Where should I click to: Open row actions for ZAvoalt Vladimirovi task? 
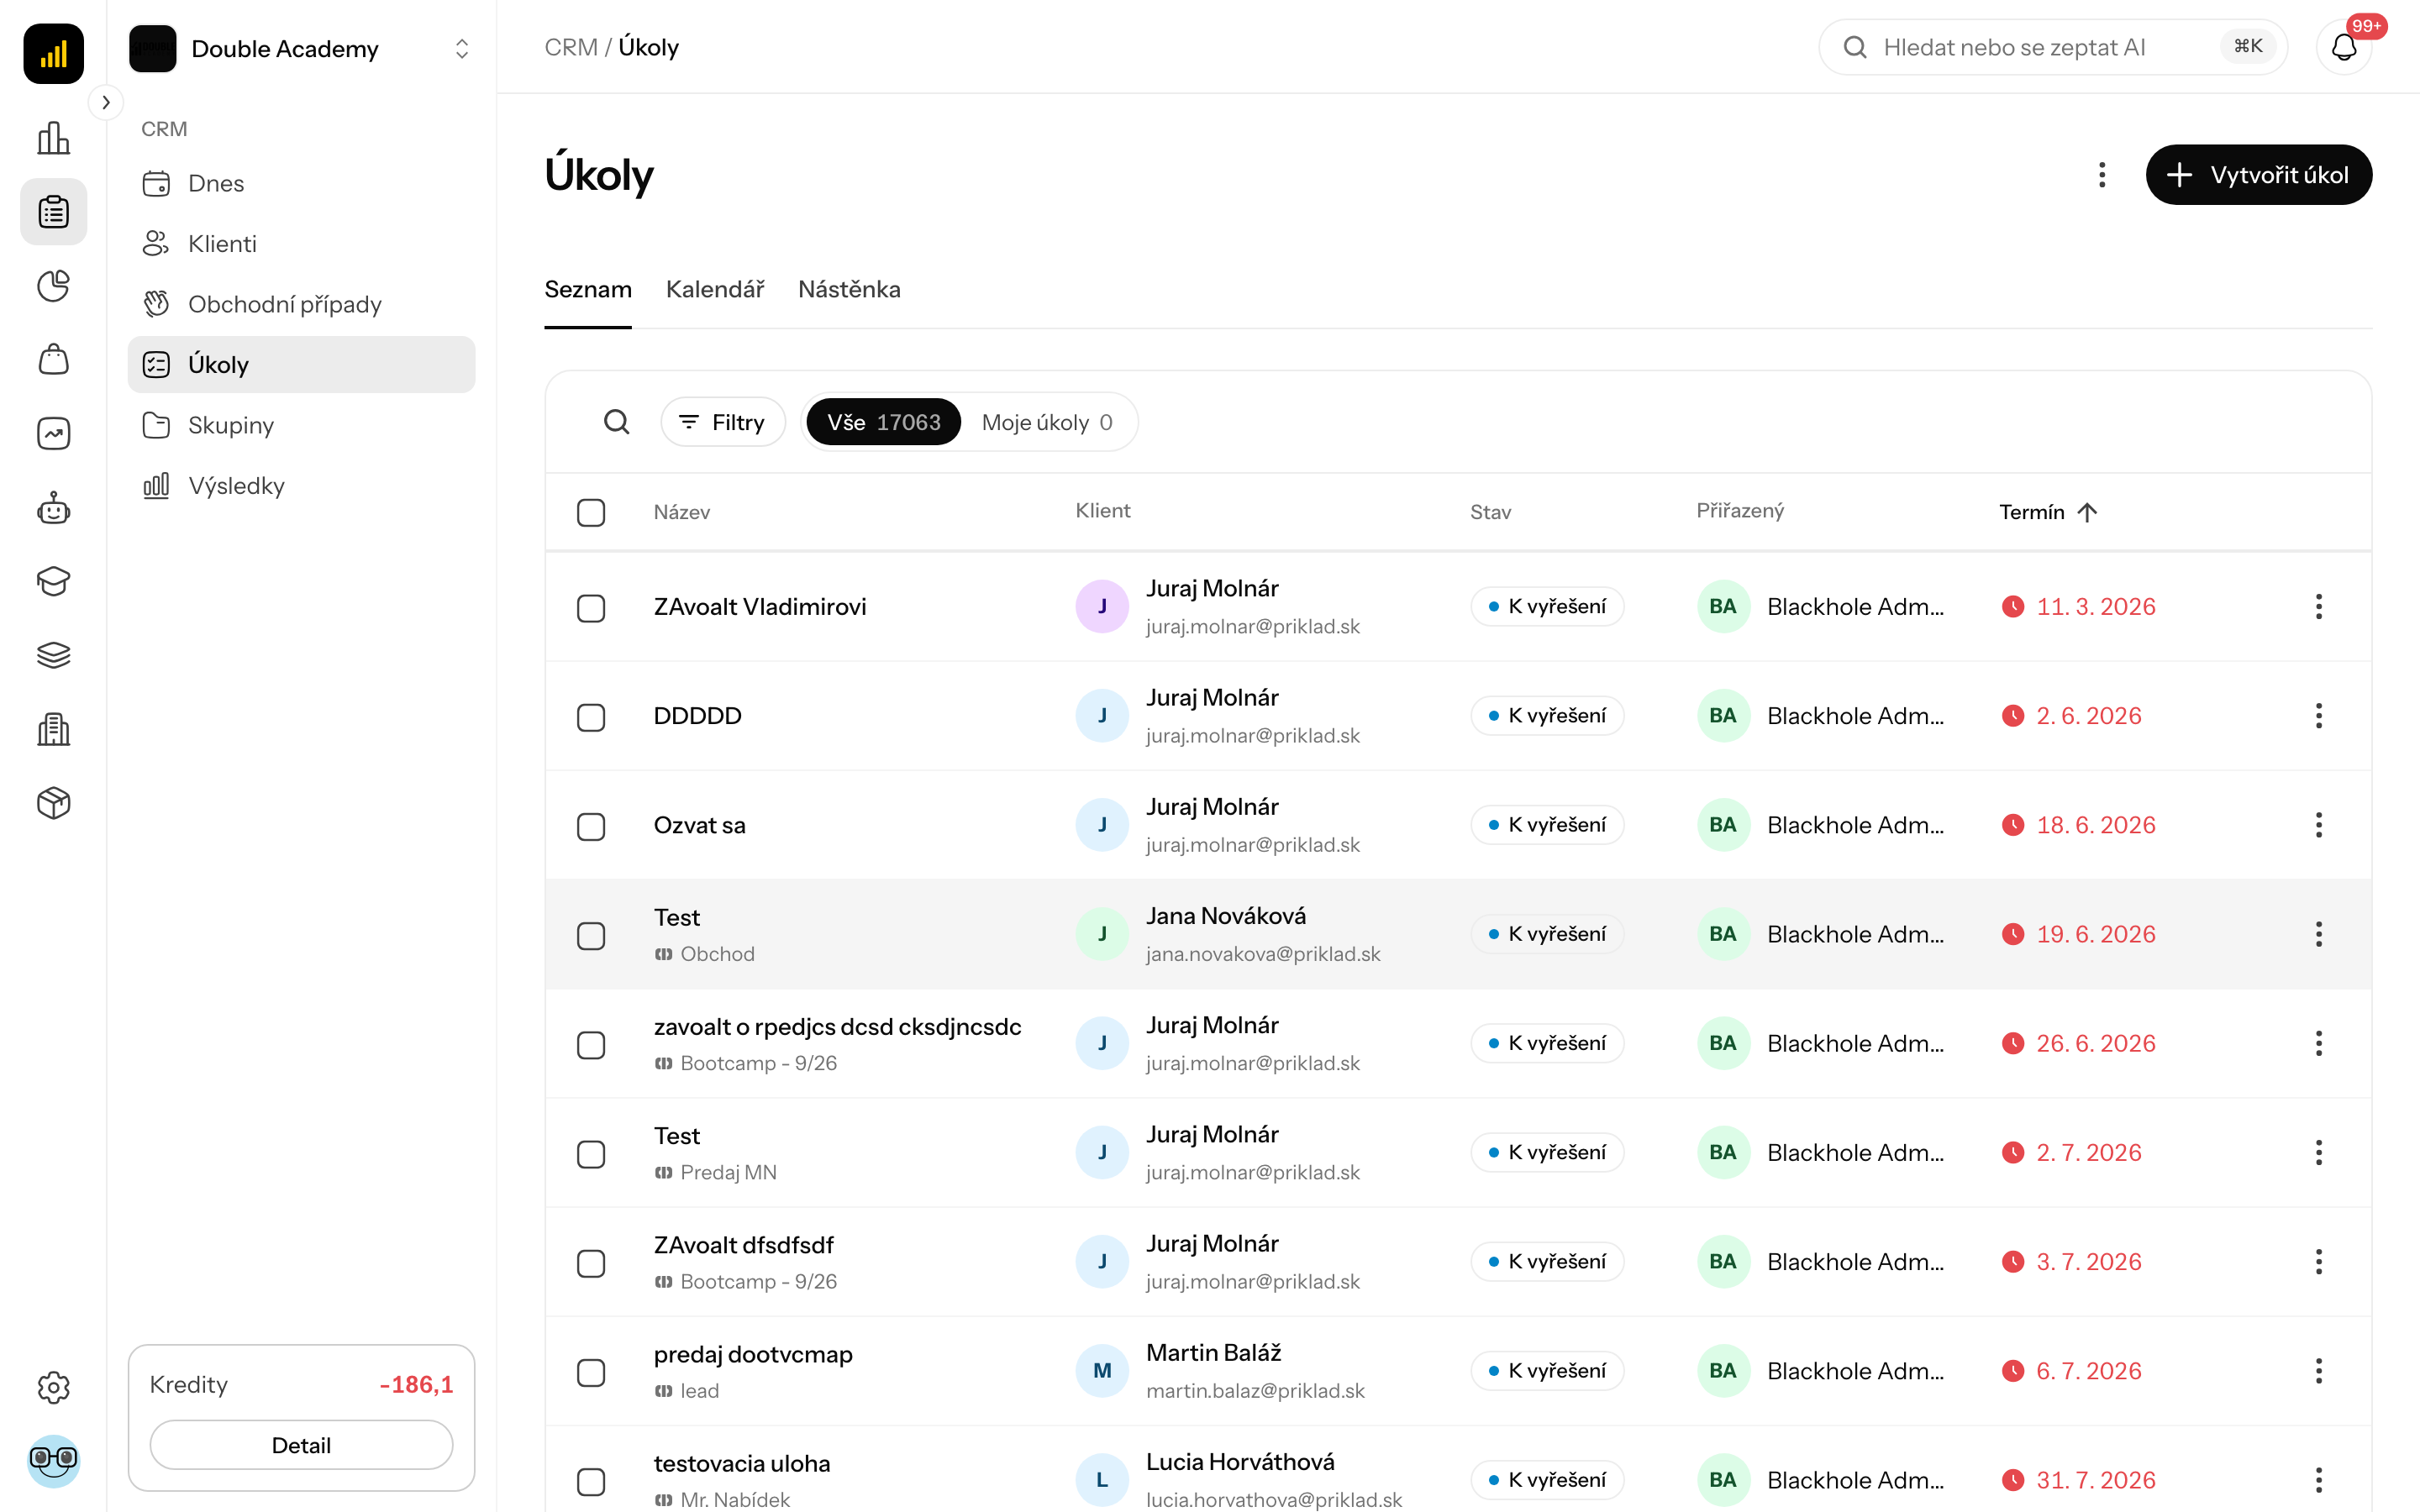pos(2318,607)
